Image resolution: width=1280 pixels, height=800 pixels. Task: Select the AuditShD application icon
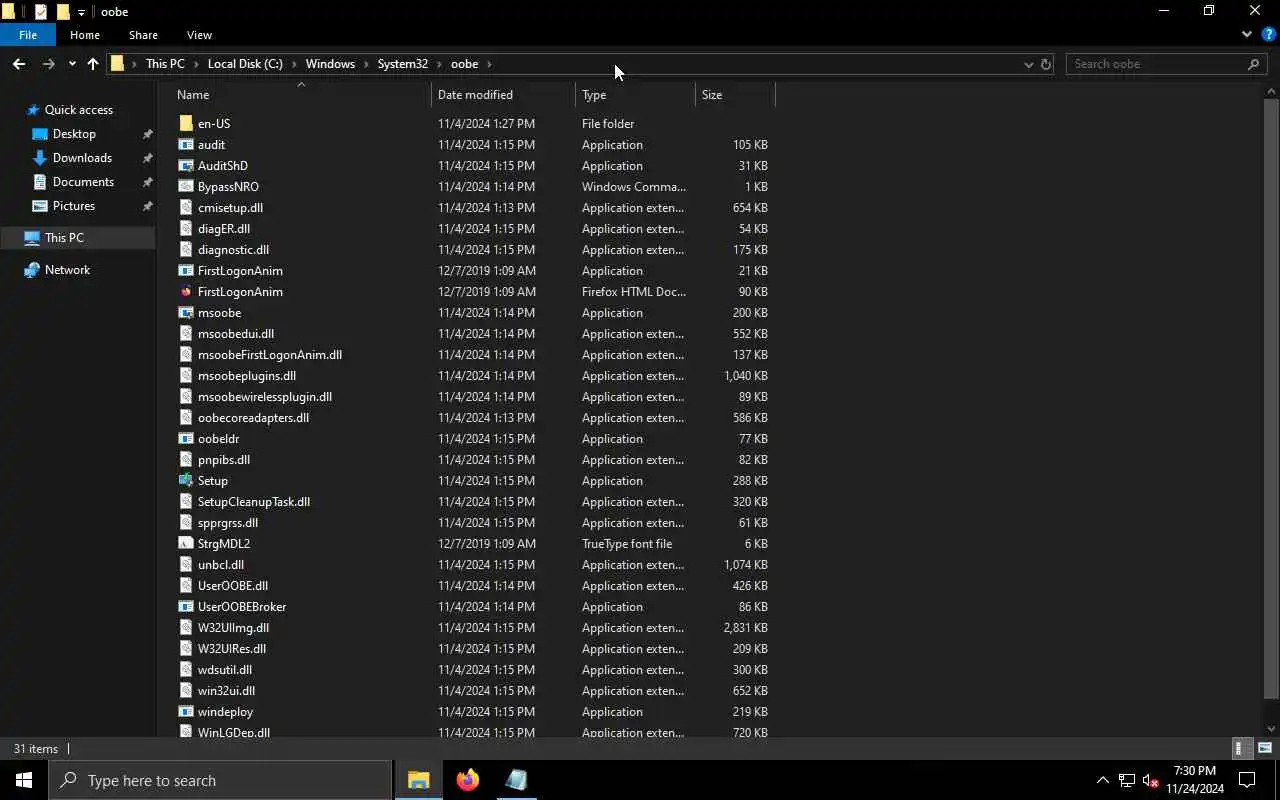186,166
